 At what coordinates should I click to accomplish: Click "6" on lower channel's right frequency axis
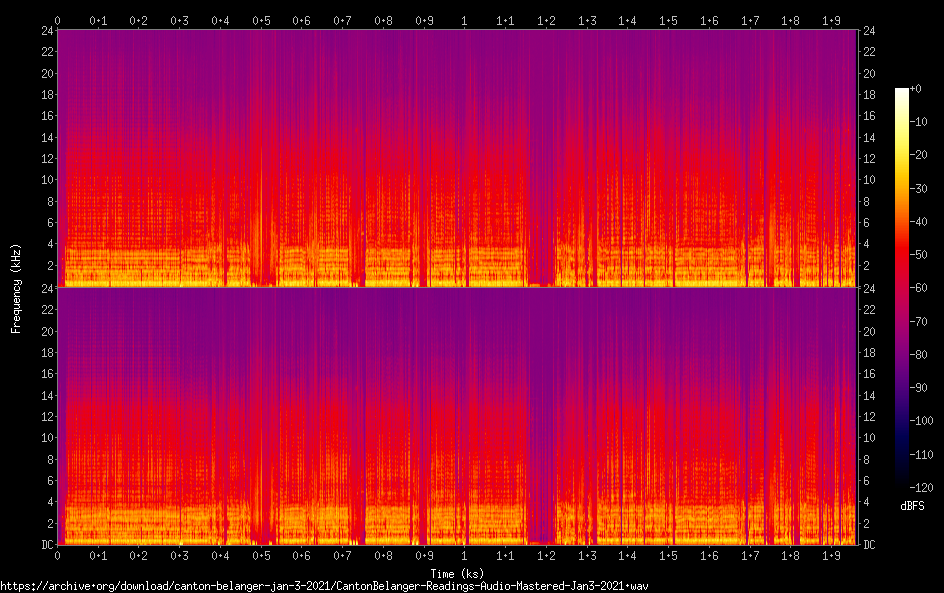pyautogui.click(x=866, y=480)
